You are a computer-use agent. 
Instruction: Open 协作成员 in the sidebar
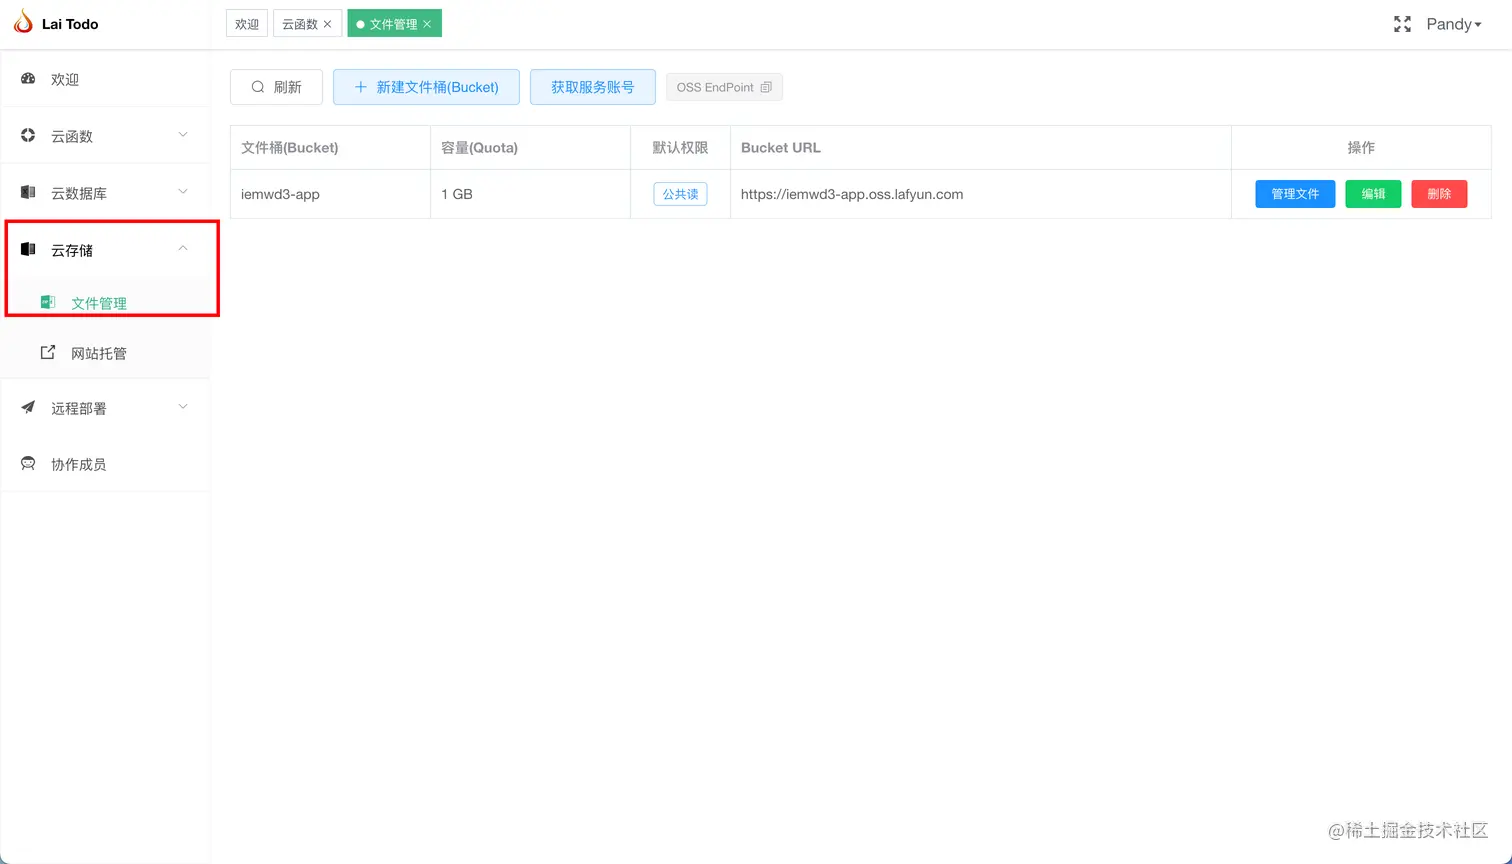coord(78,464)
